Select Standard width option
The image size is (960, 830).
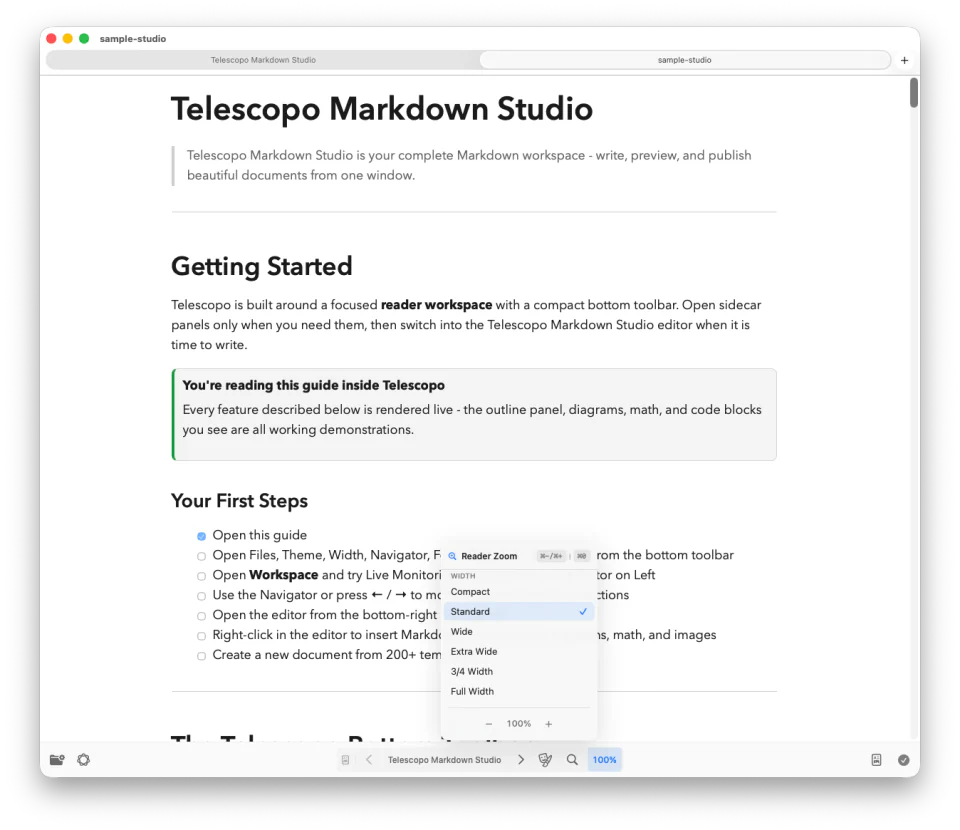[x=519, y=611]
